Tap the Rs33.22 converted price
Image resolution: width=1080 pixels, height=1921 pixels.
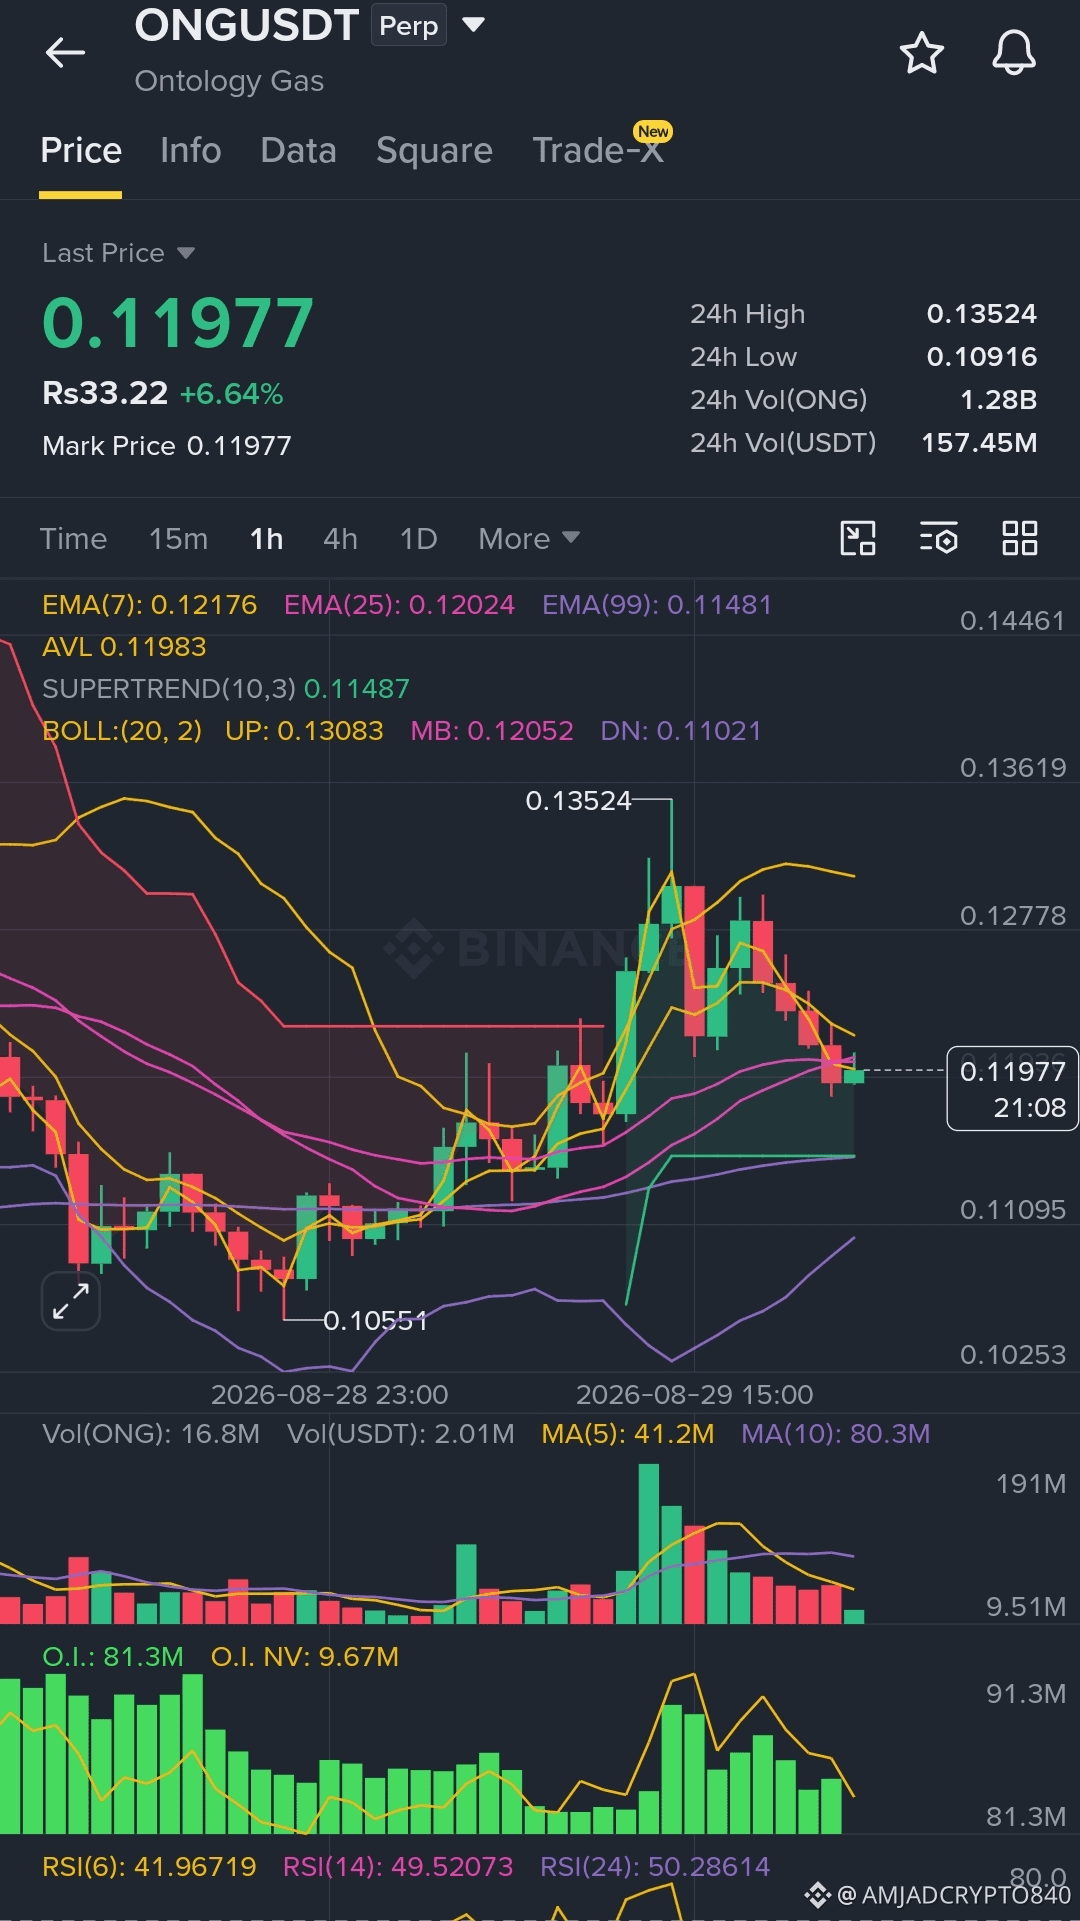point(105,393)
